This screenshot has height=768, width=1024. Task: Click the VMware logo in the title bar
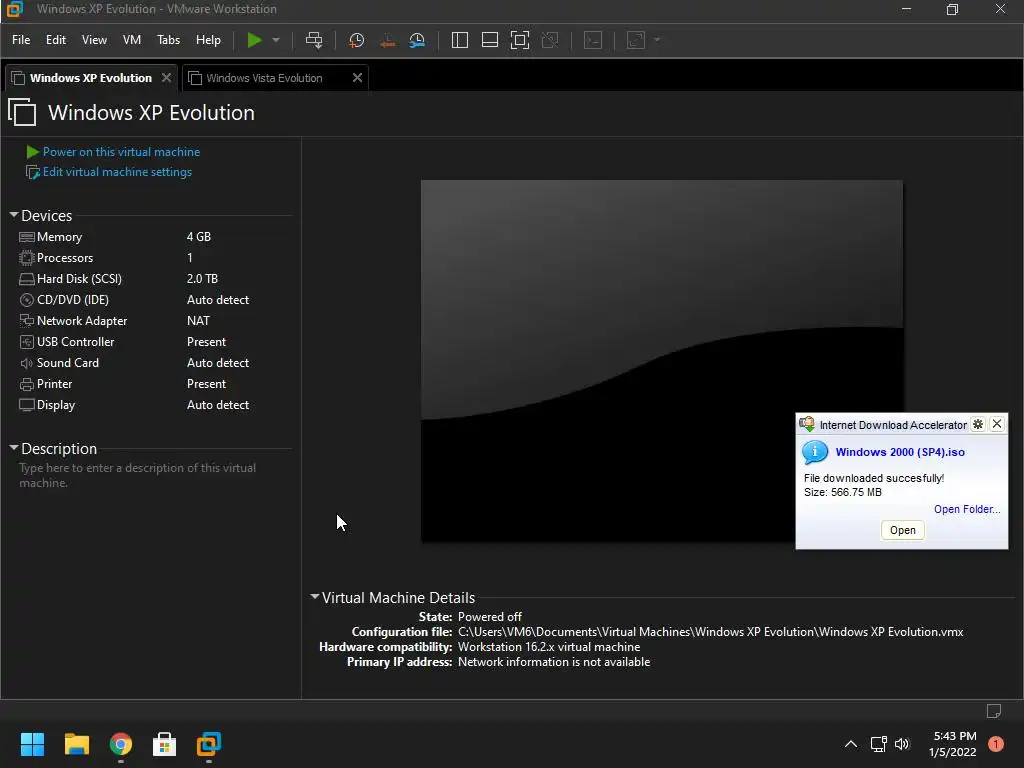pos(14,9)
